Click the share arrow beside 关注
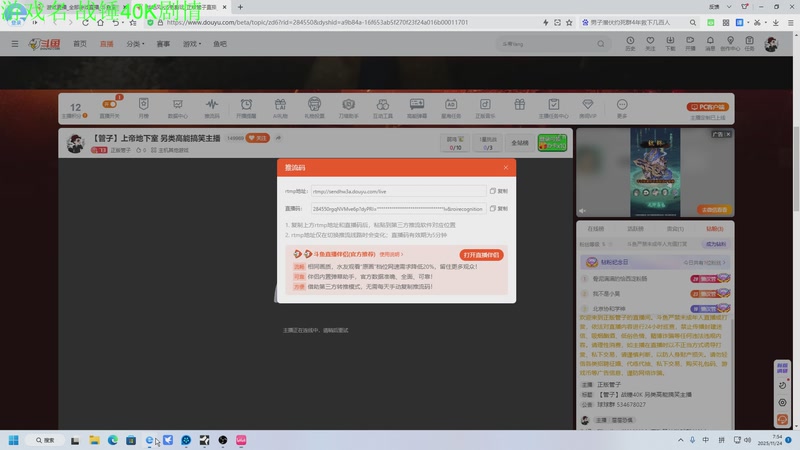The width and height of the screenshot is (800, 450). [278, 138]
